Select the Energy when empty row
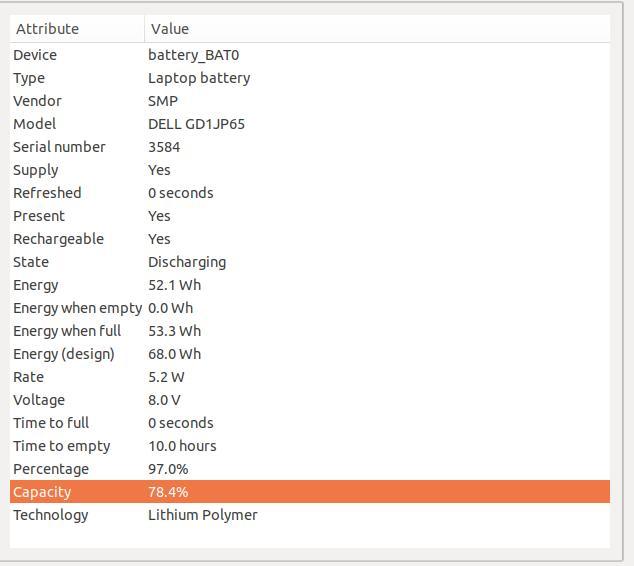Image resolution: width=634 pixels, height=566 pixels. (x=310, y=308)
